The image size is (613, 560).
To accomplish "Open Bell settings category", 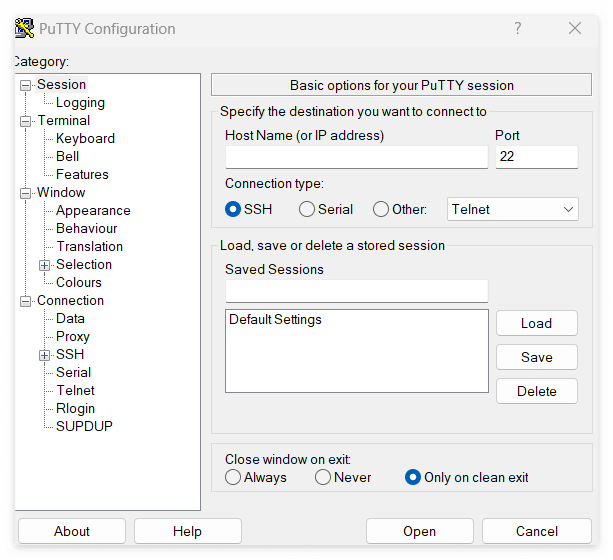I will (x=67, y=156).
